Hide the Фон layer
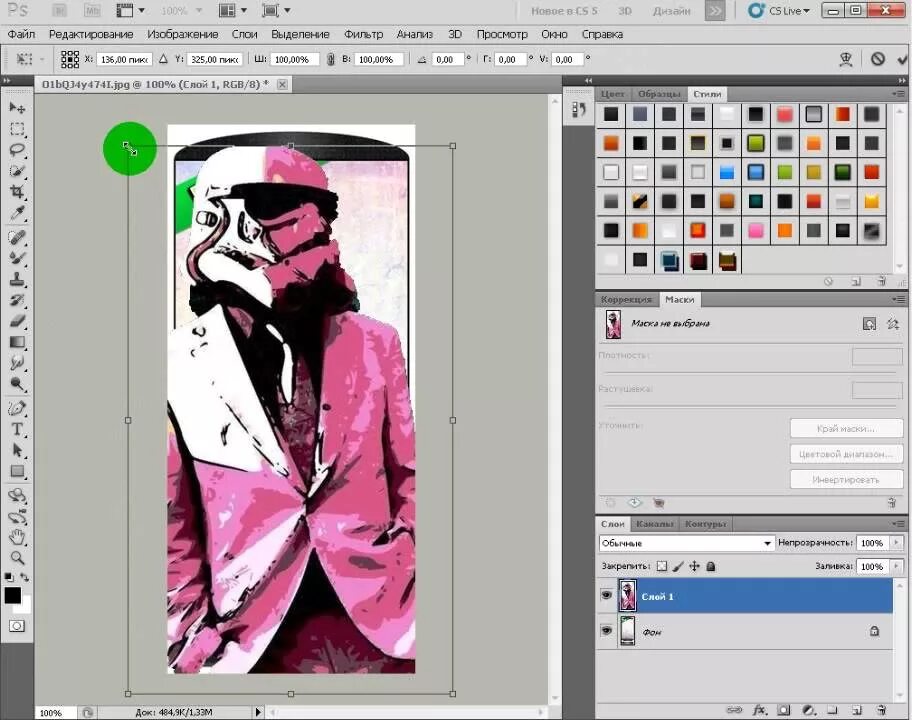The image size is (912, 720). (606, 630)
